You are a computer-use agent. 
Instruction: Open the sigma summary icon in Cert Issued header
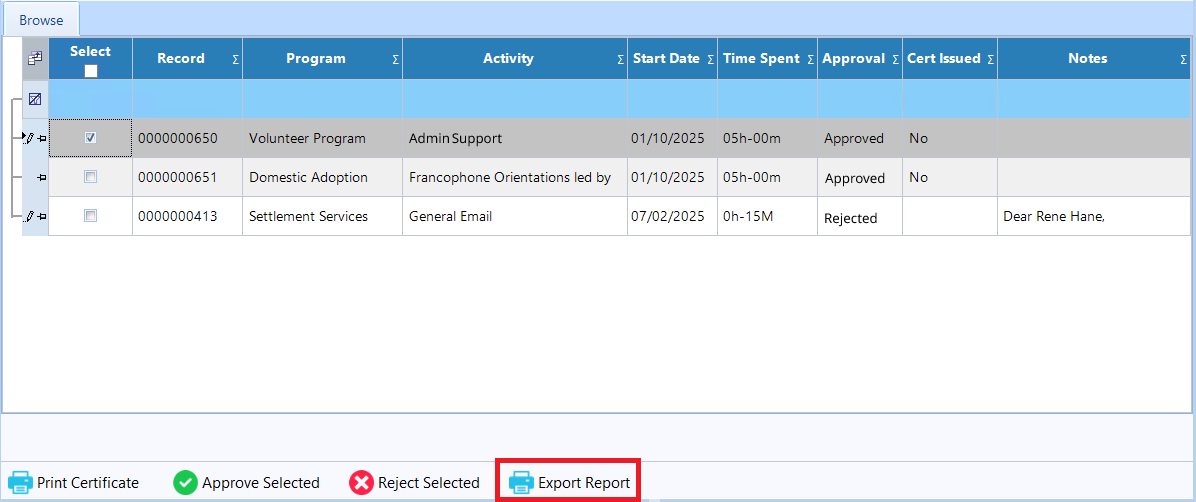[991, 60]
